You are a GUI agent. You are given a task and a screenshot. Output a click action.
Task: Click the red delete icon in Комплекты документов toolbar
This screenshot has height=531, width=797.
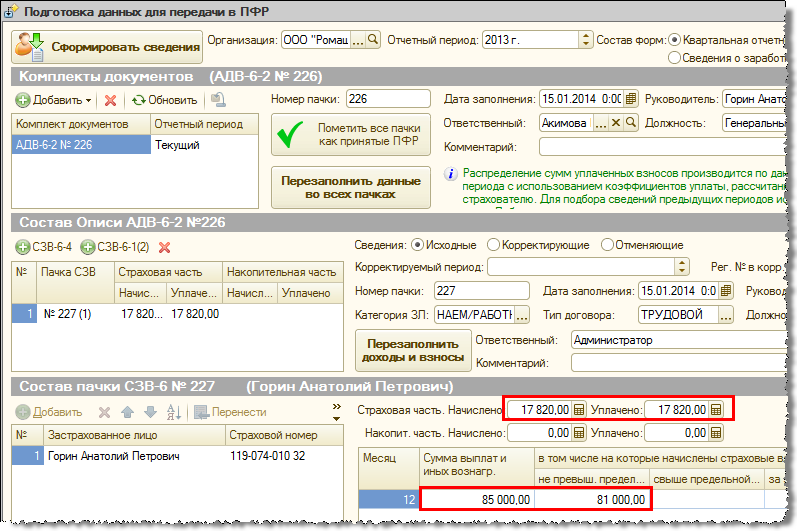110,100
